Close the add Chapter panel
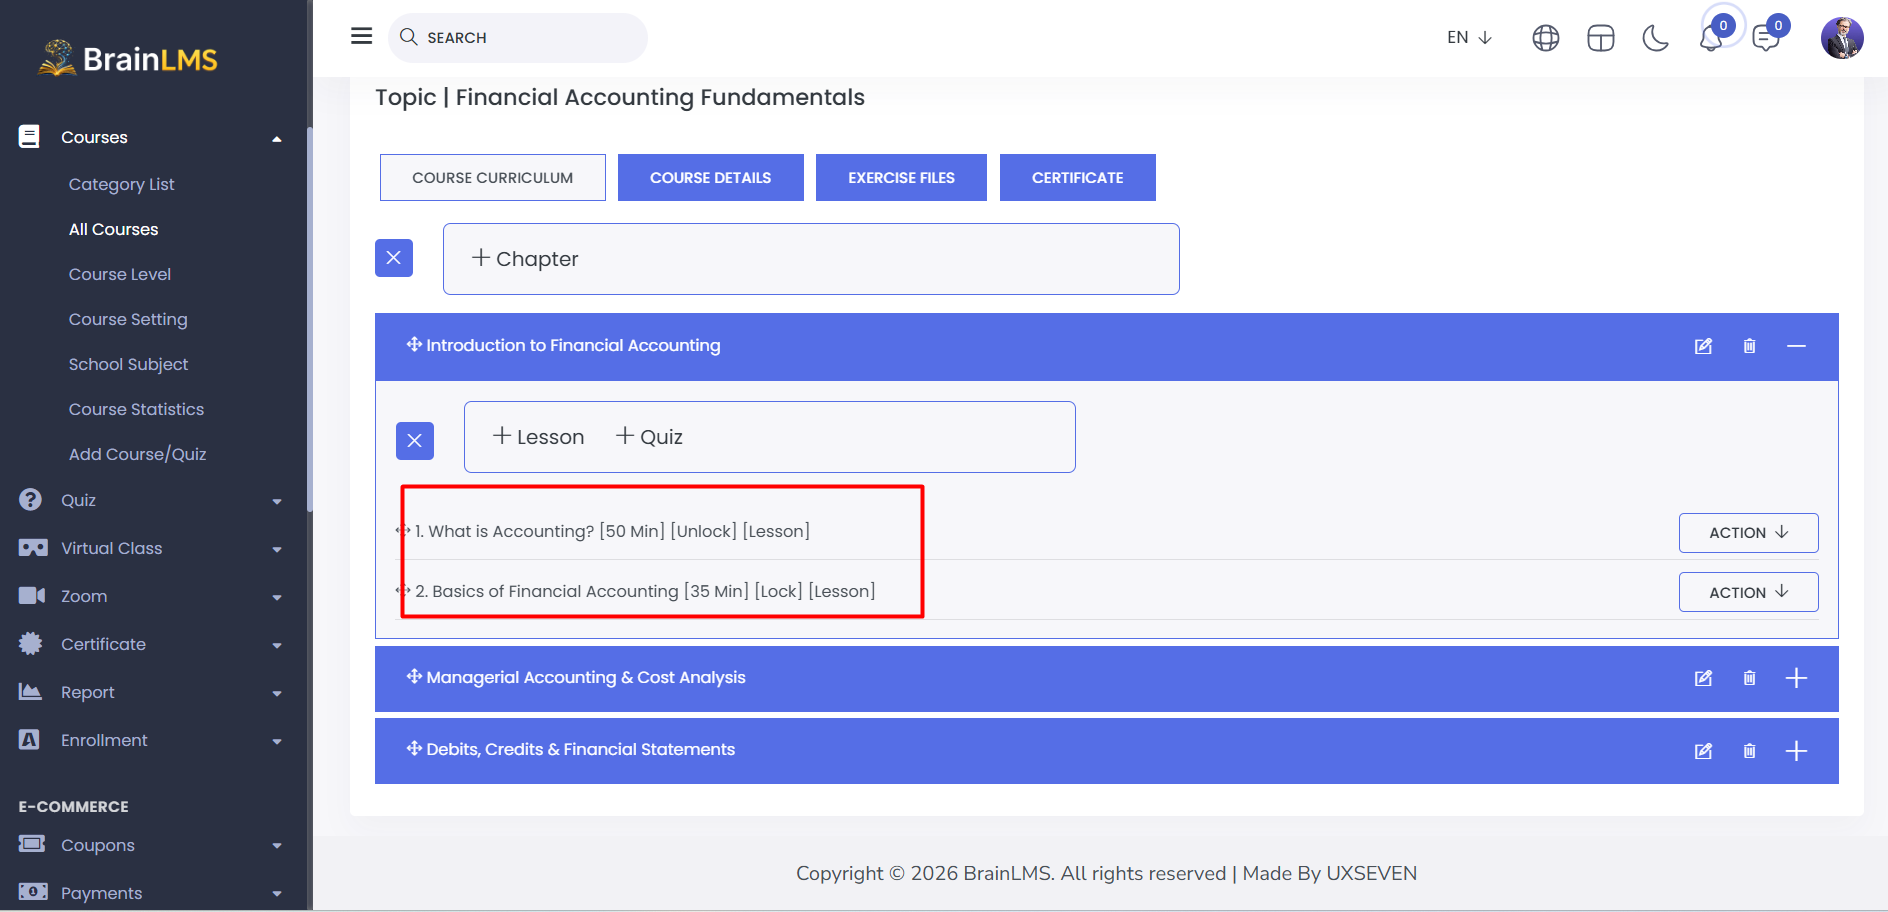Viewport: 1888px width, 912px height. pyautogui.click(x=394, y=258)
